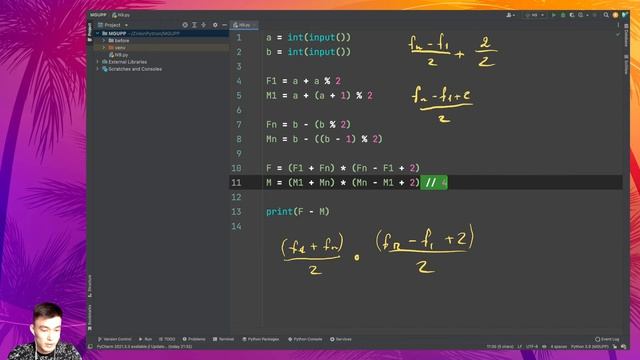Click Python 3.9 interpreter in status bar

tap(590, 347)
